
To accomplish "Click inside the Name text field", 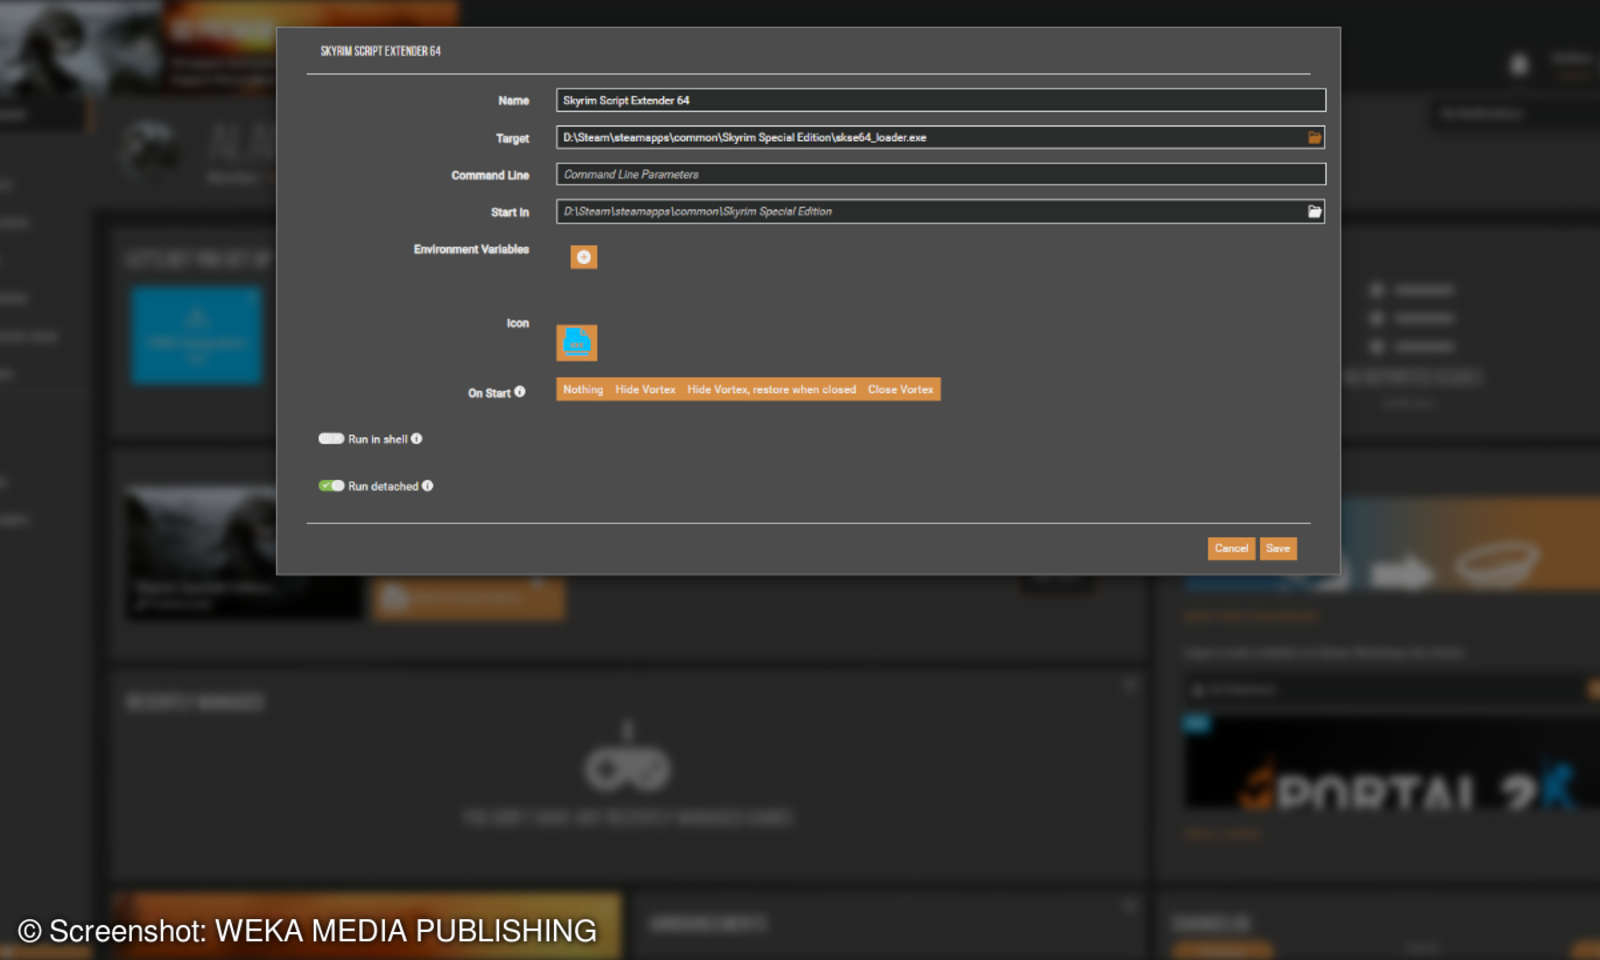I will click(x=940, y=100).
